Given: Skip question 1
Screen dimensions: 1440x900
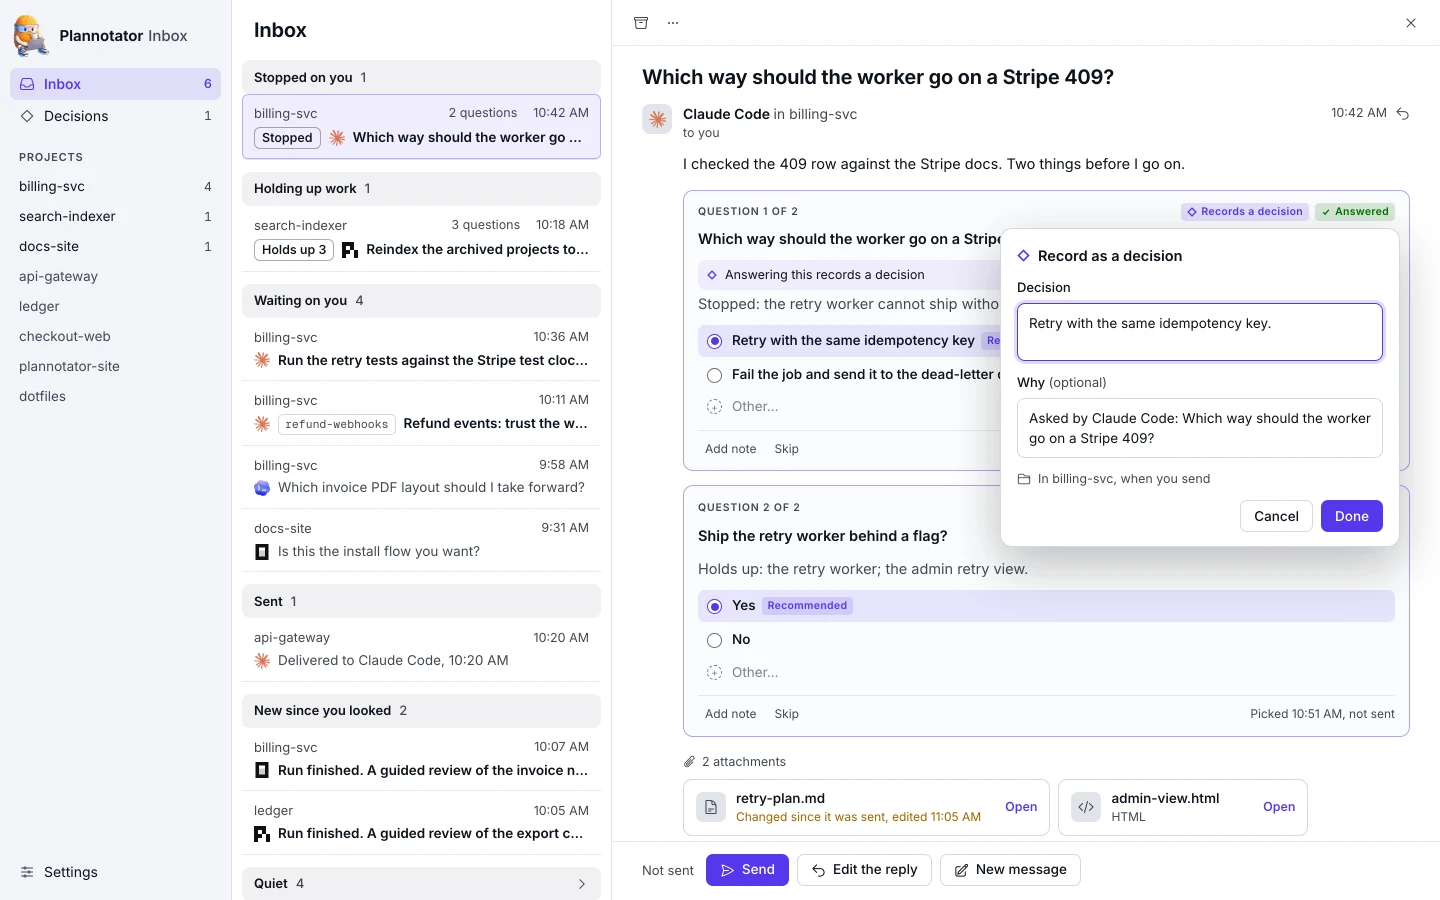Looking at the screenshot, I should (786, 449).
